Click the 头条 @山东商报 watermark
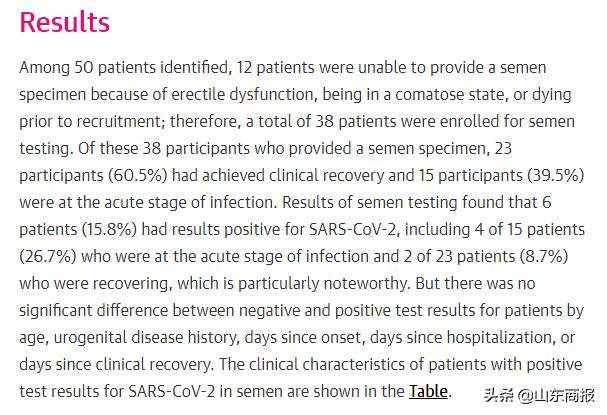The height and width of the screenshot is (415, 607). [x=541, y=394]
